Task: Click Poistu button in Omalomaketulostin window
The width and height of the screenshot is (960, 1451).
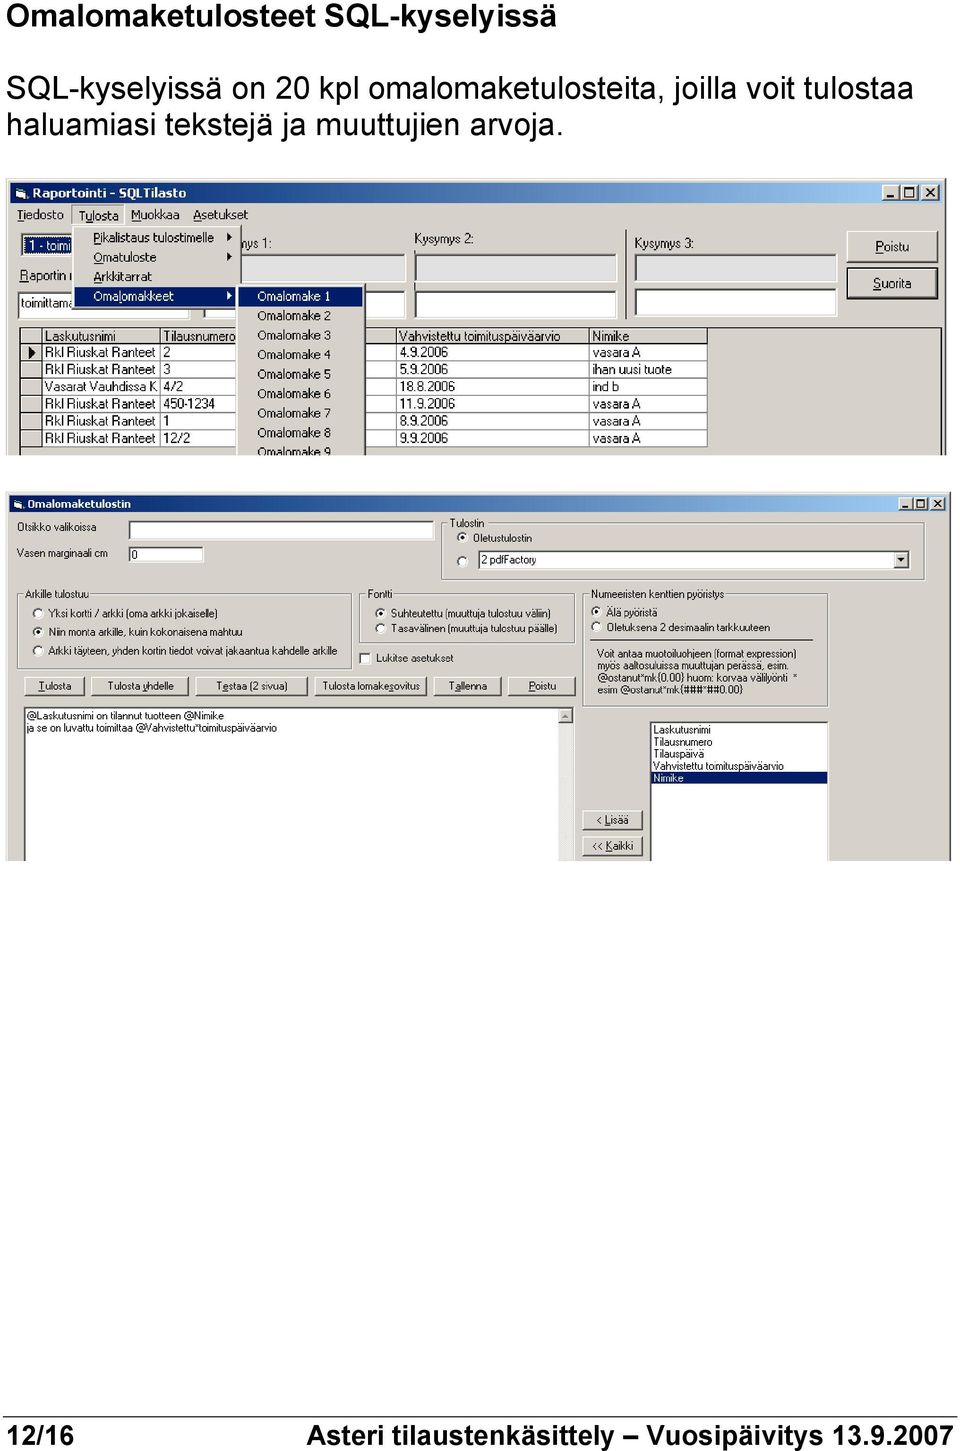Action: click(x=542, y=686)
